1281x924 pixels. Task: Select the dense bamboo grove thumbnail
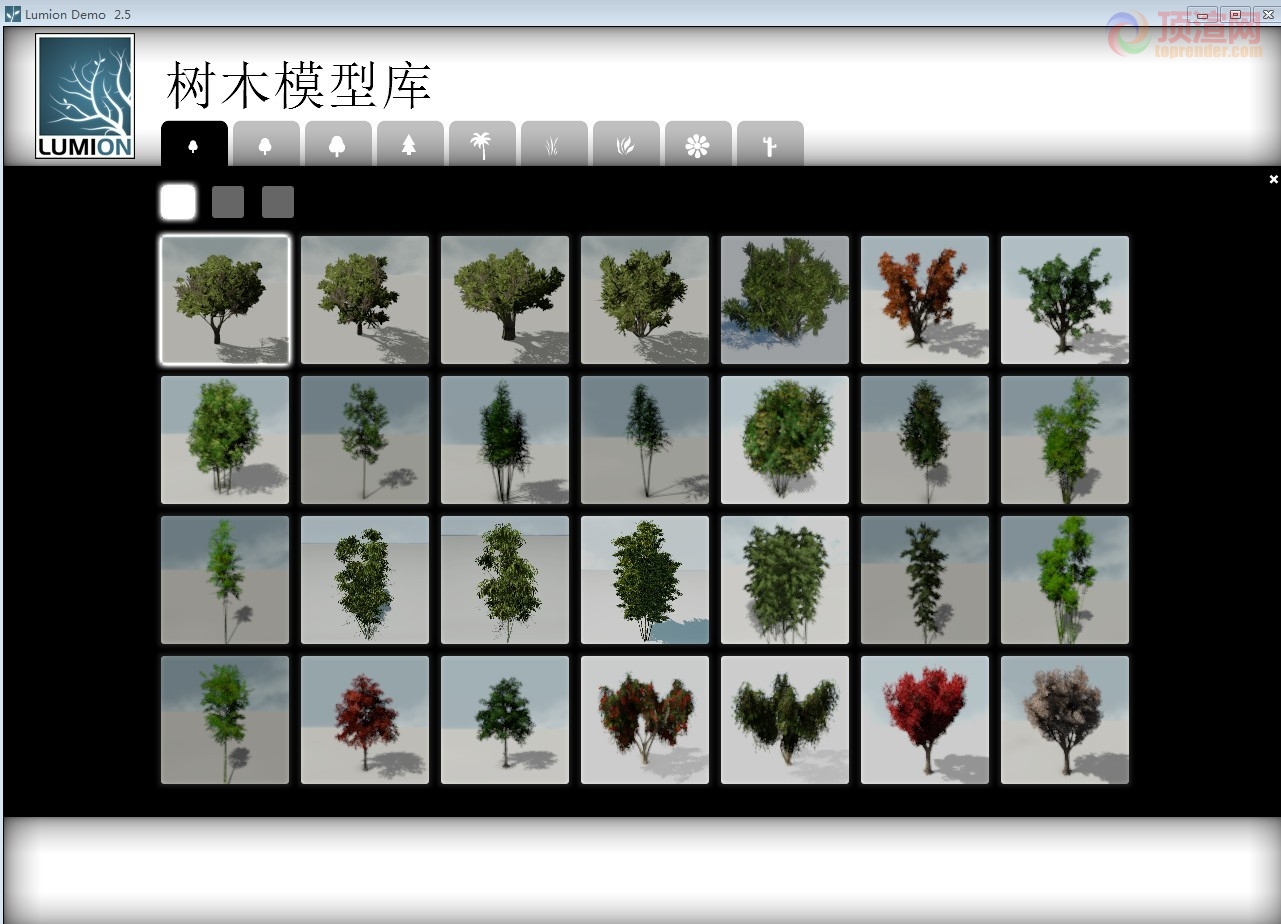tap(785, 580)
